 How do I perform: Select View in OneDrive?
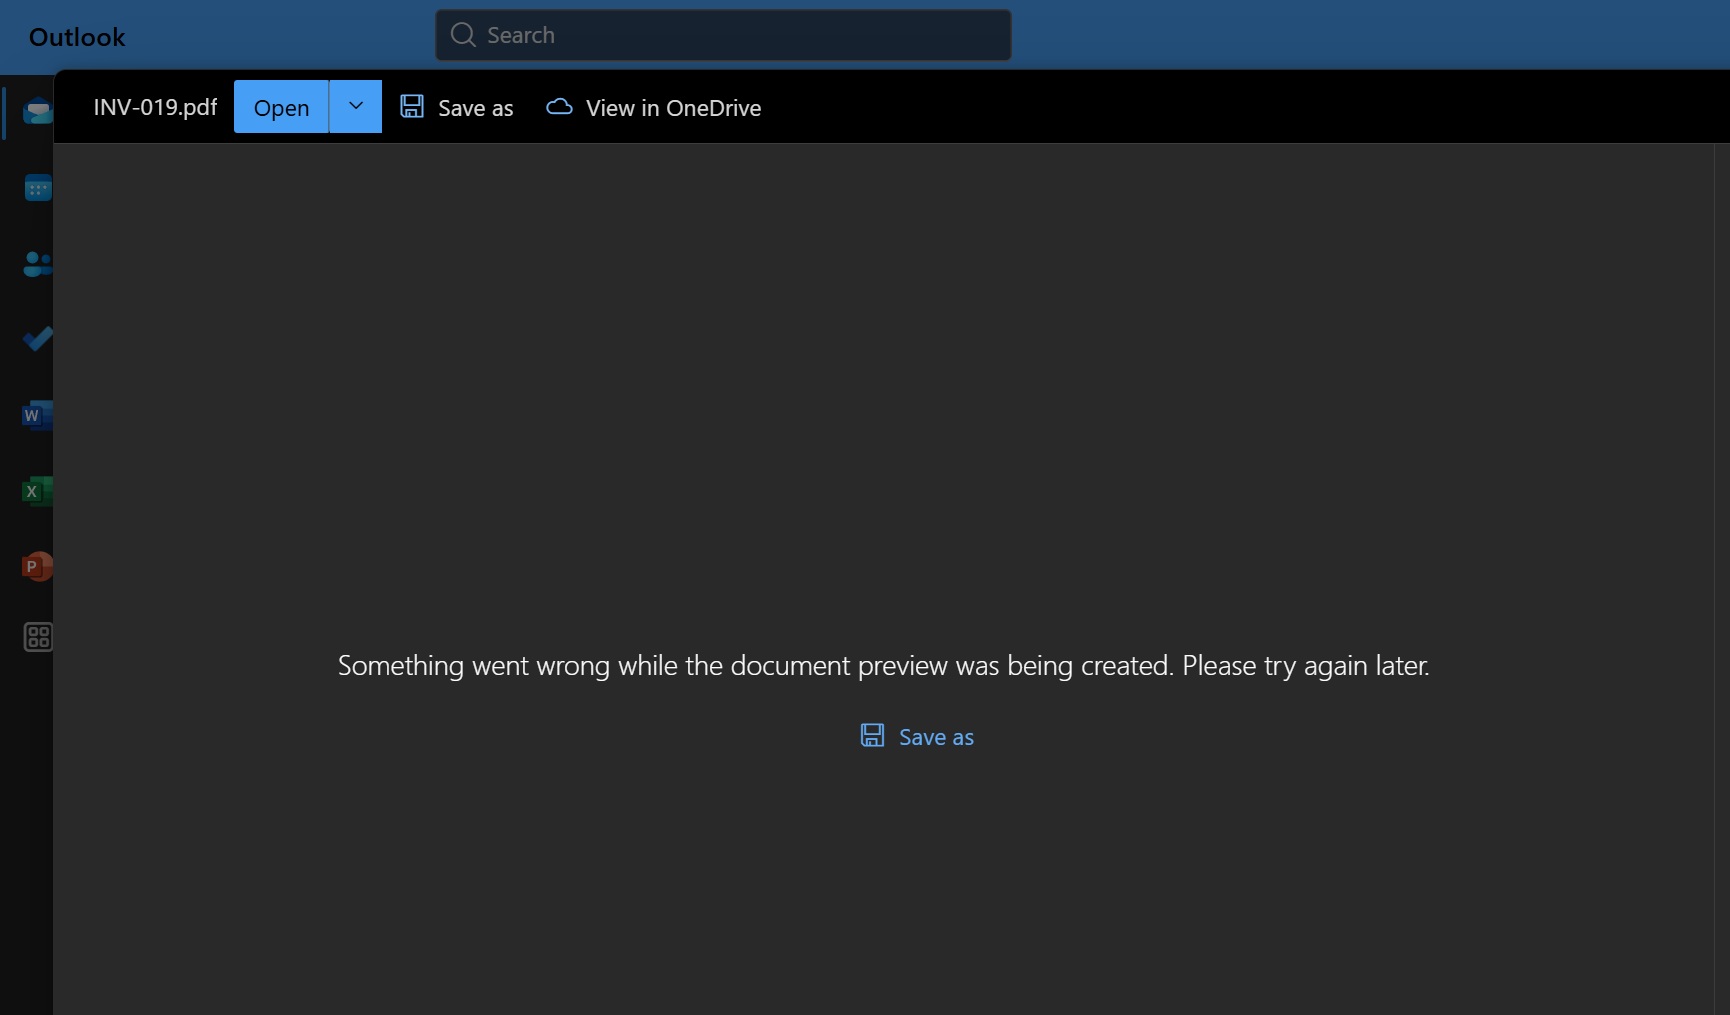coord(673,108)
